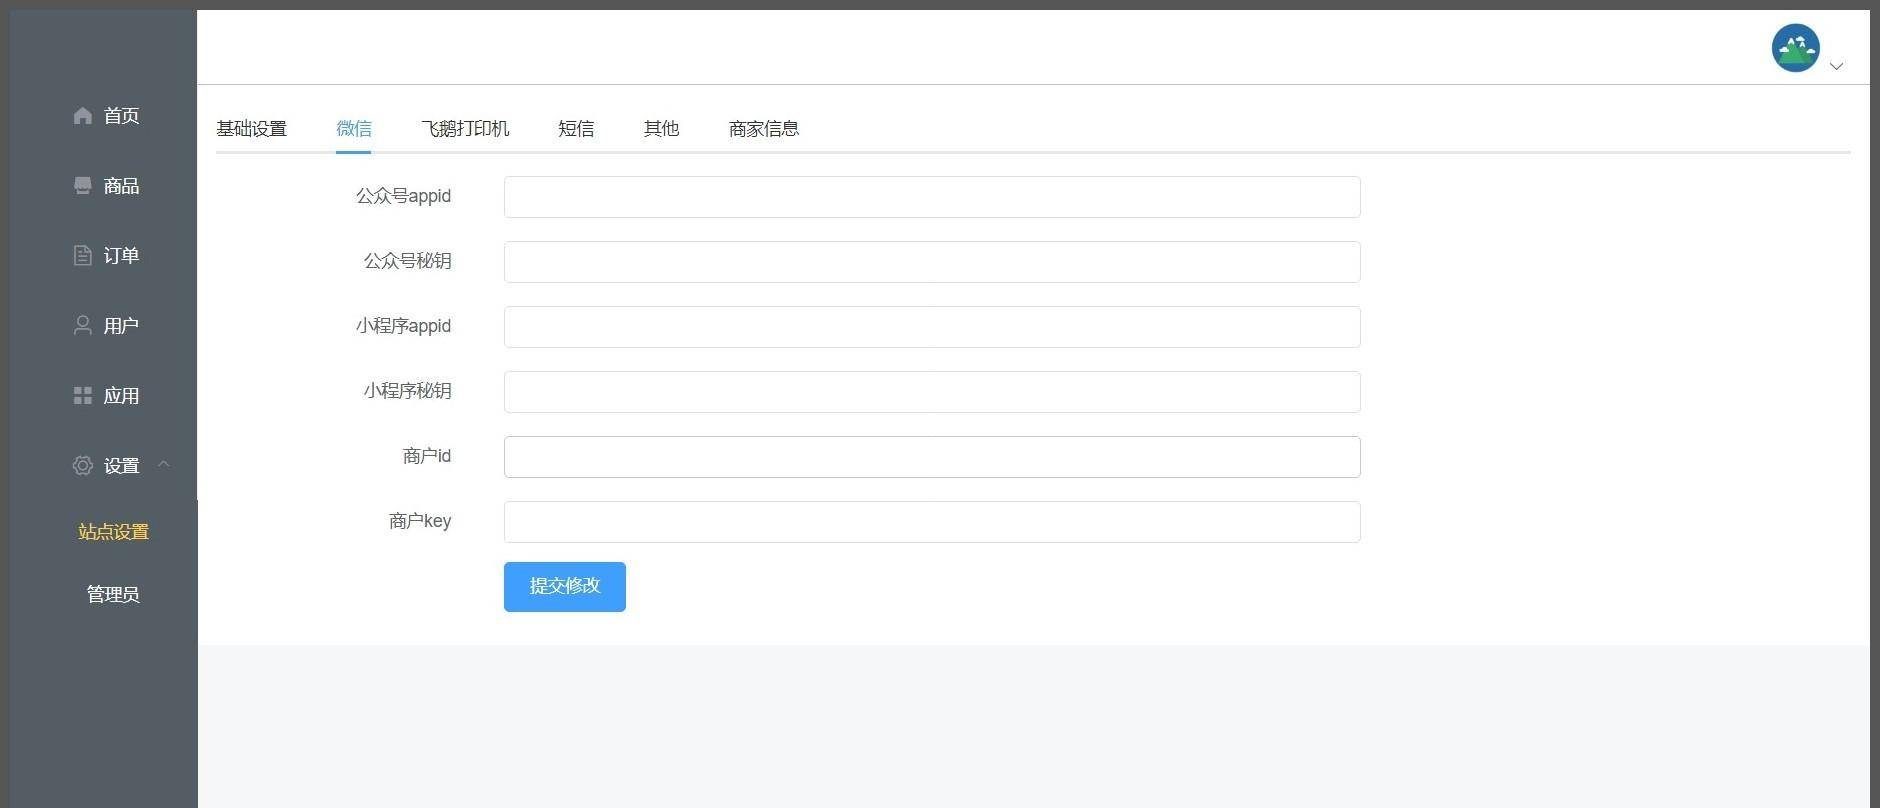
Task: Click the grid icon beside 应用
Action: [x=83, y=396]
